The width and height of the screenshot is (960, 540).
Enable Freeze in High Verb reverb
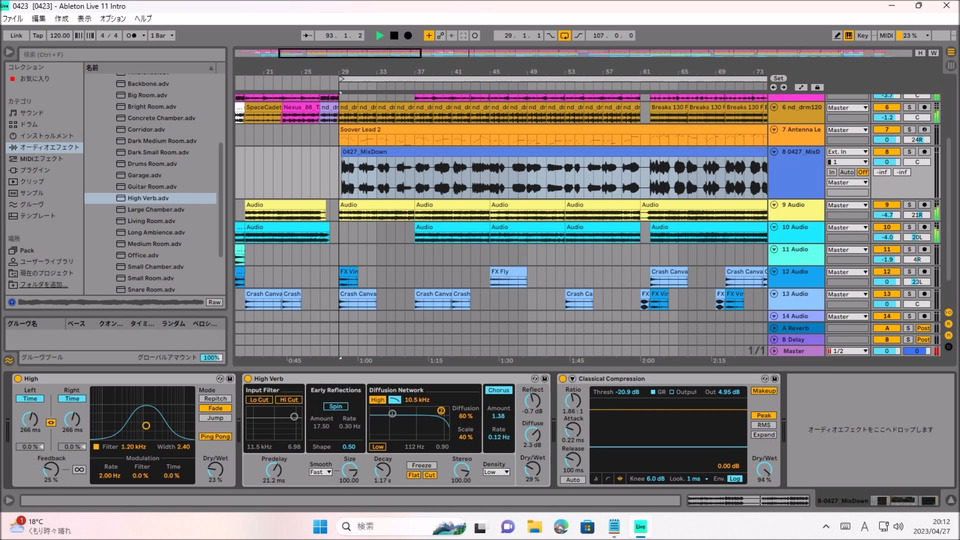tap(421, 465)
